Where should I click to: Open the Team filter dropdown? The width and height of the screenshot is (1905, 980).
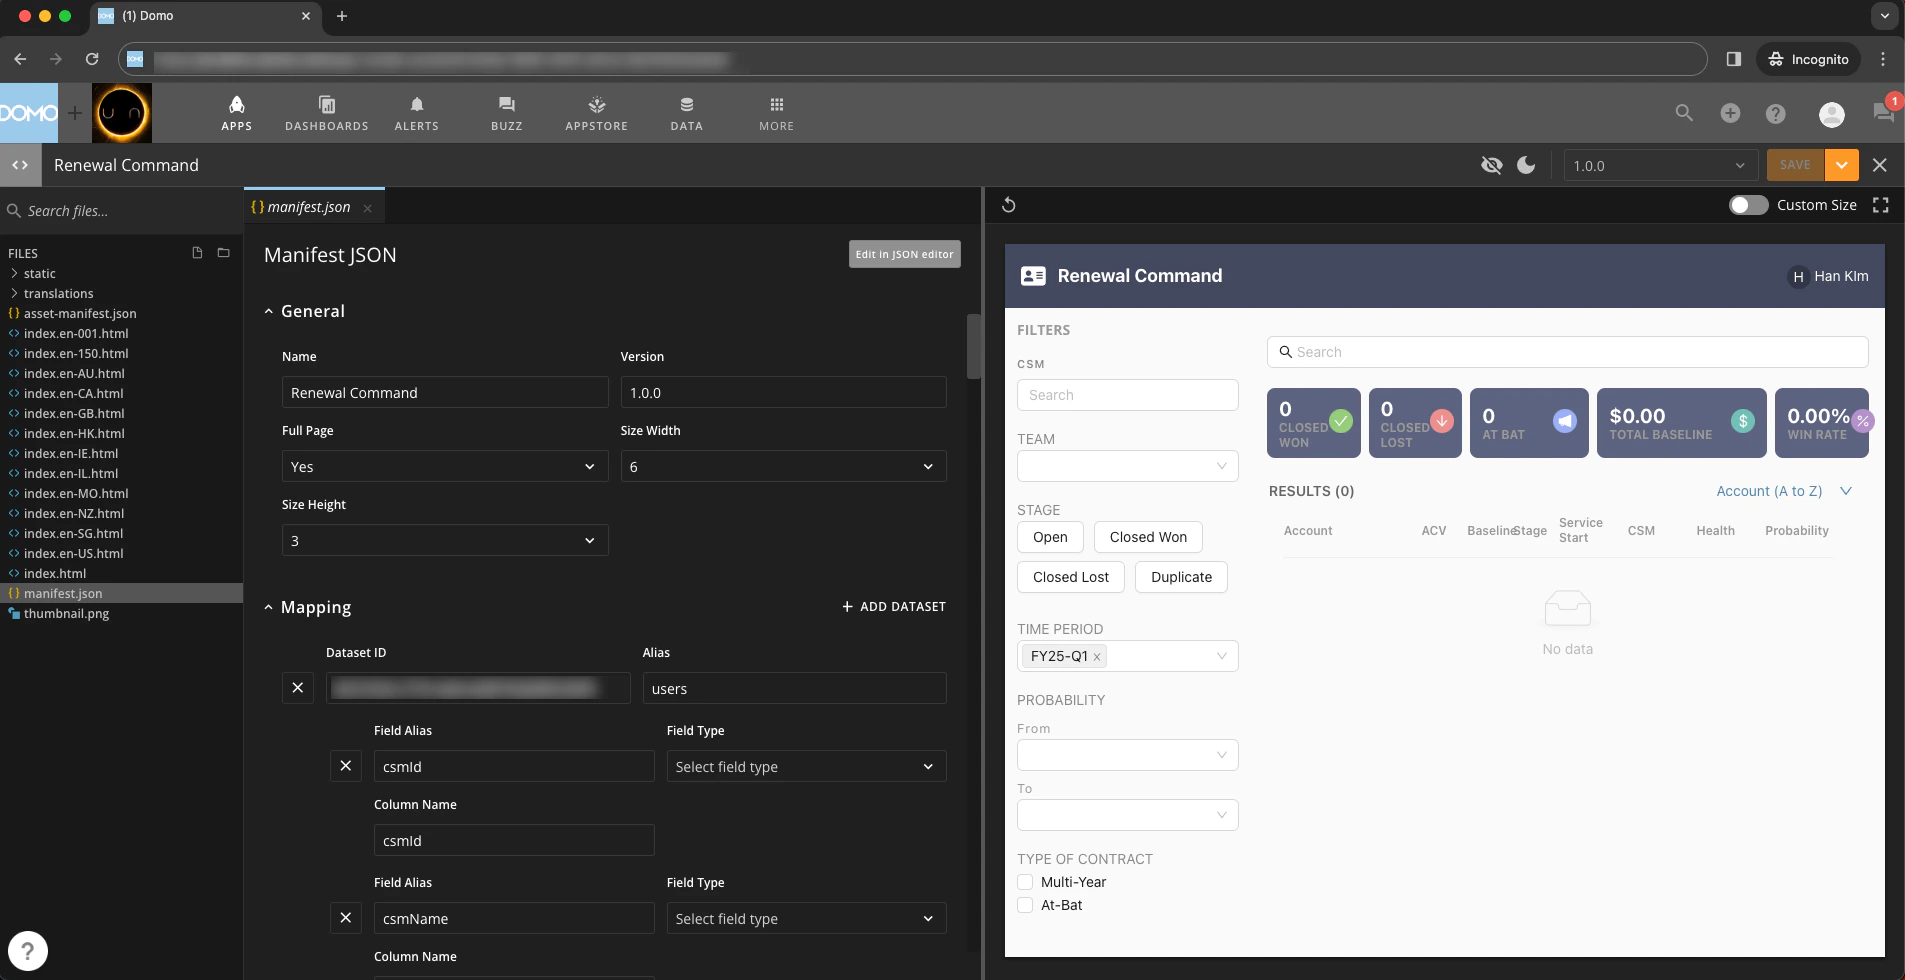point(1128,466)
